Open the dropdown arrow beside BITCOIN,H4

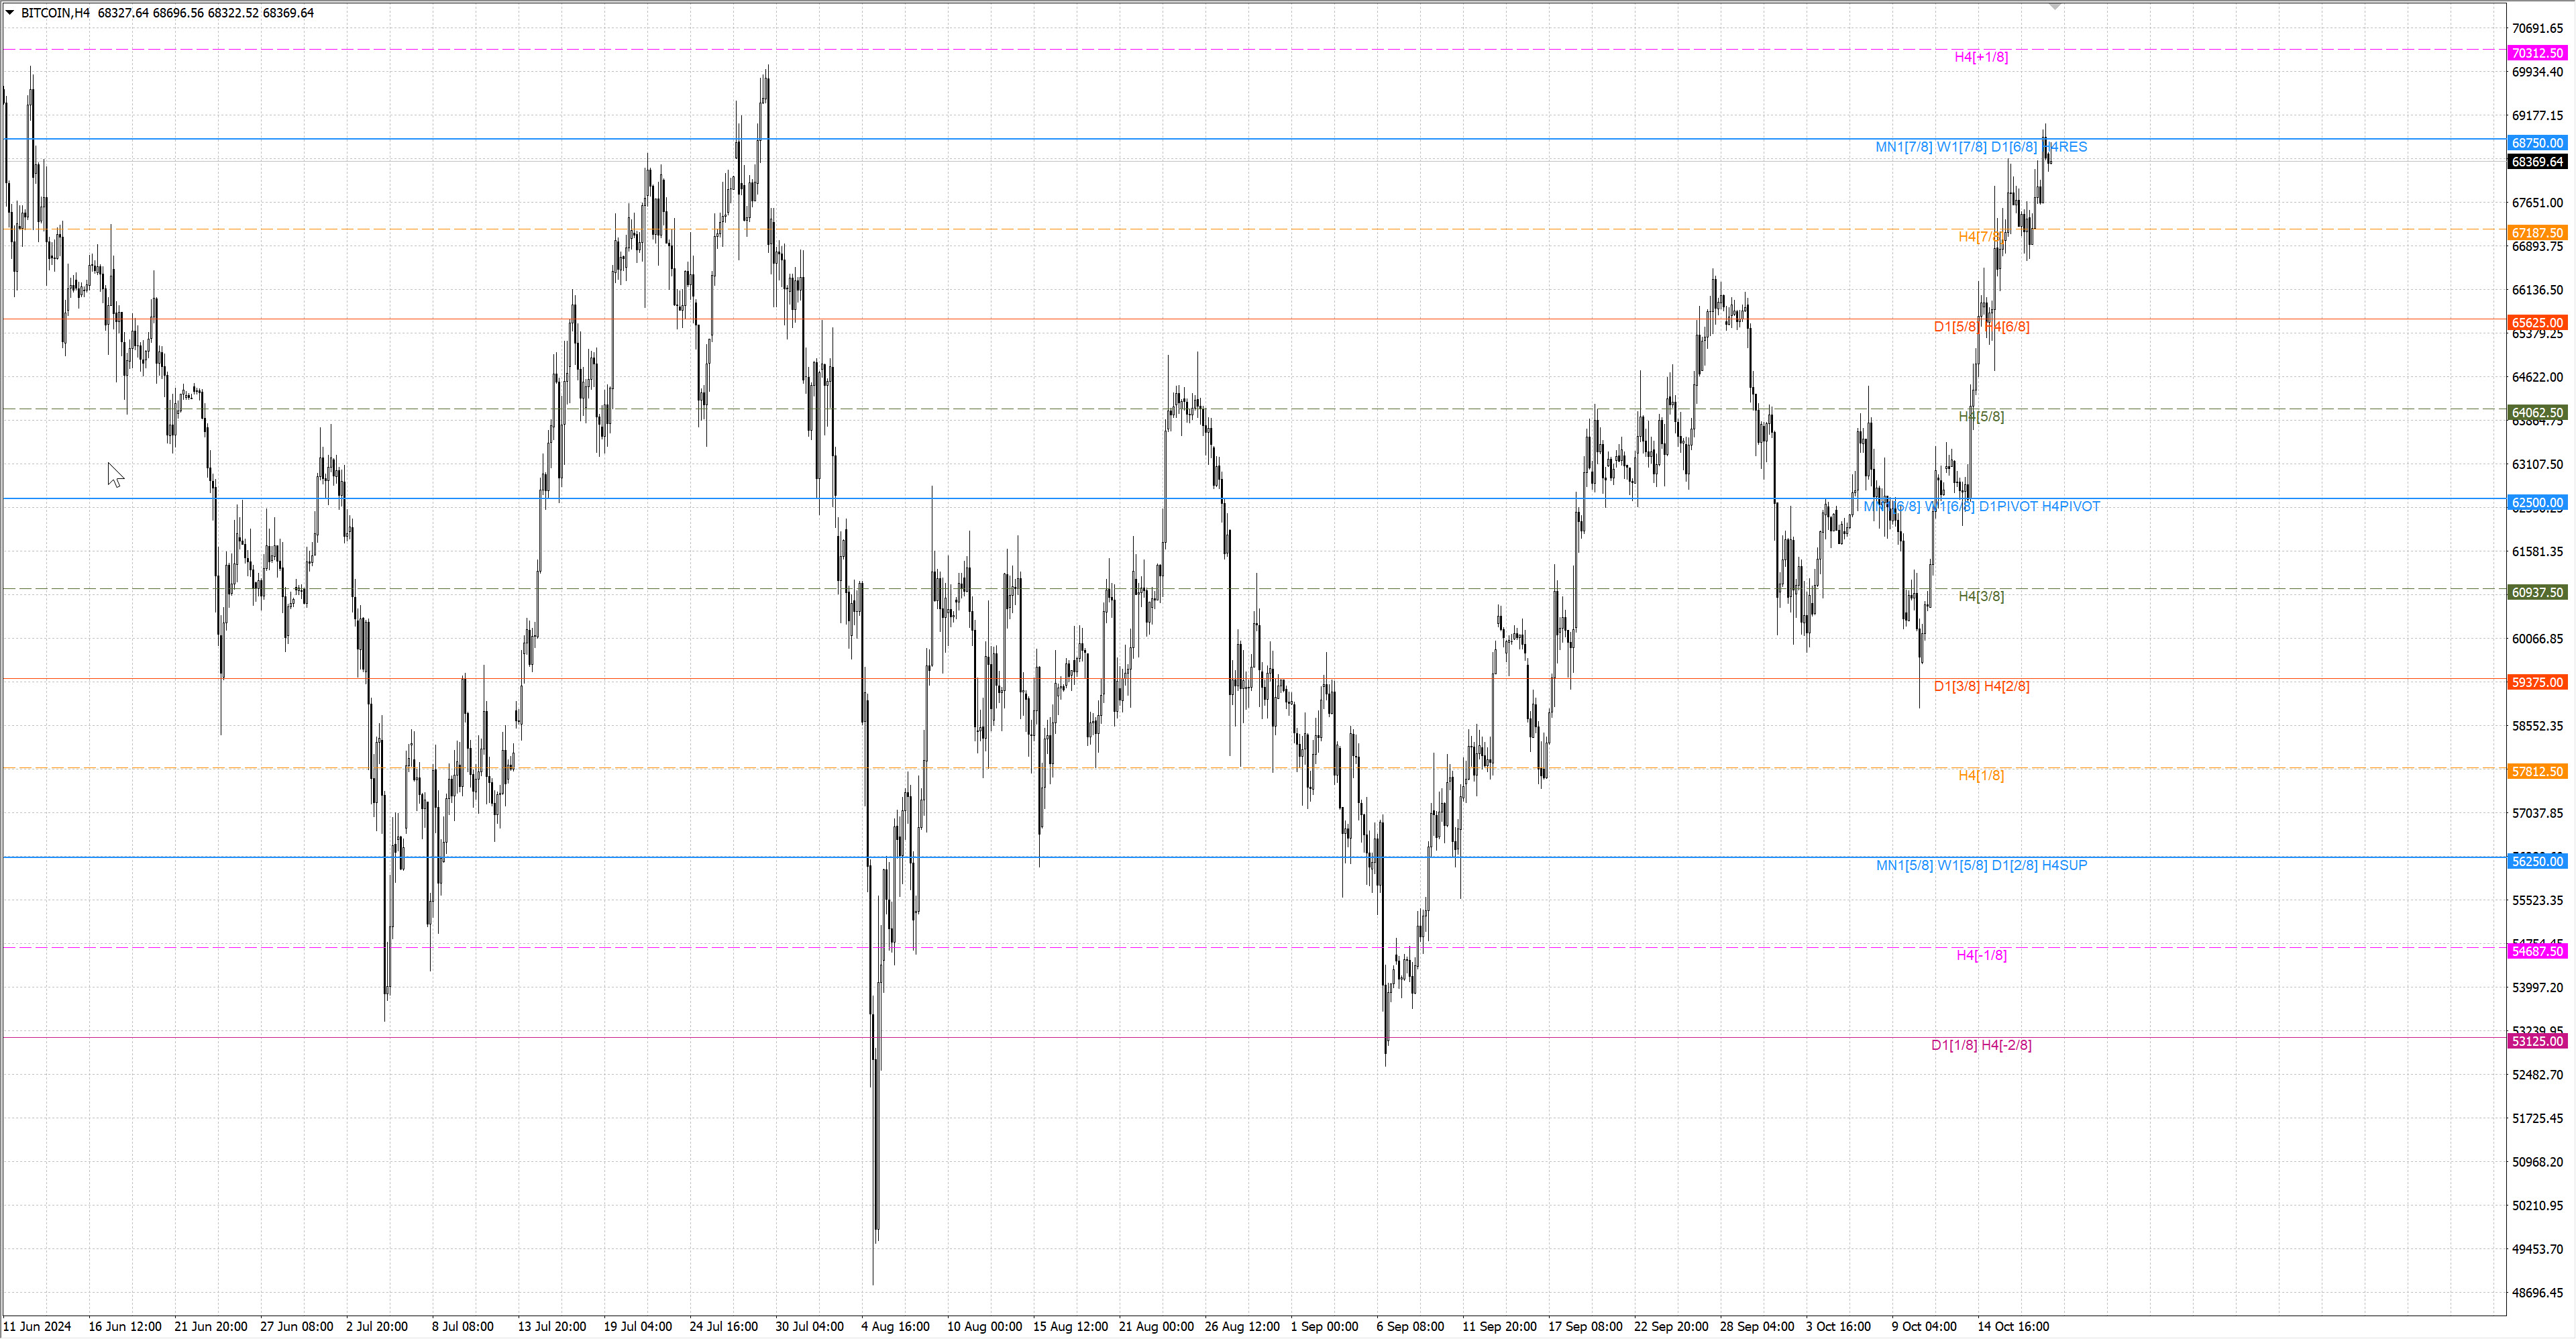[x=10, y=13]
